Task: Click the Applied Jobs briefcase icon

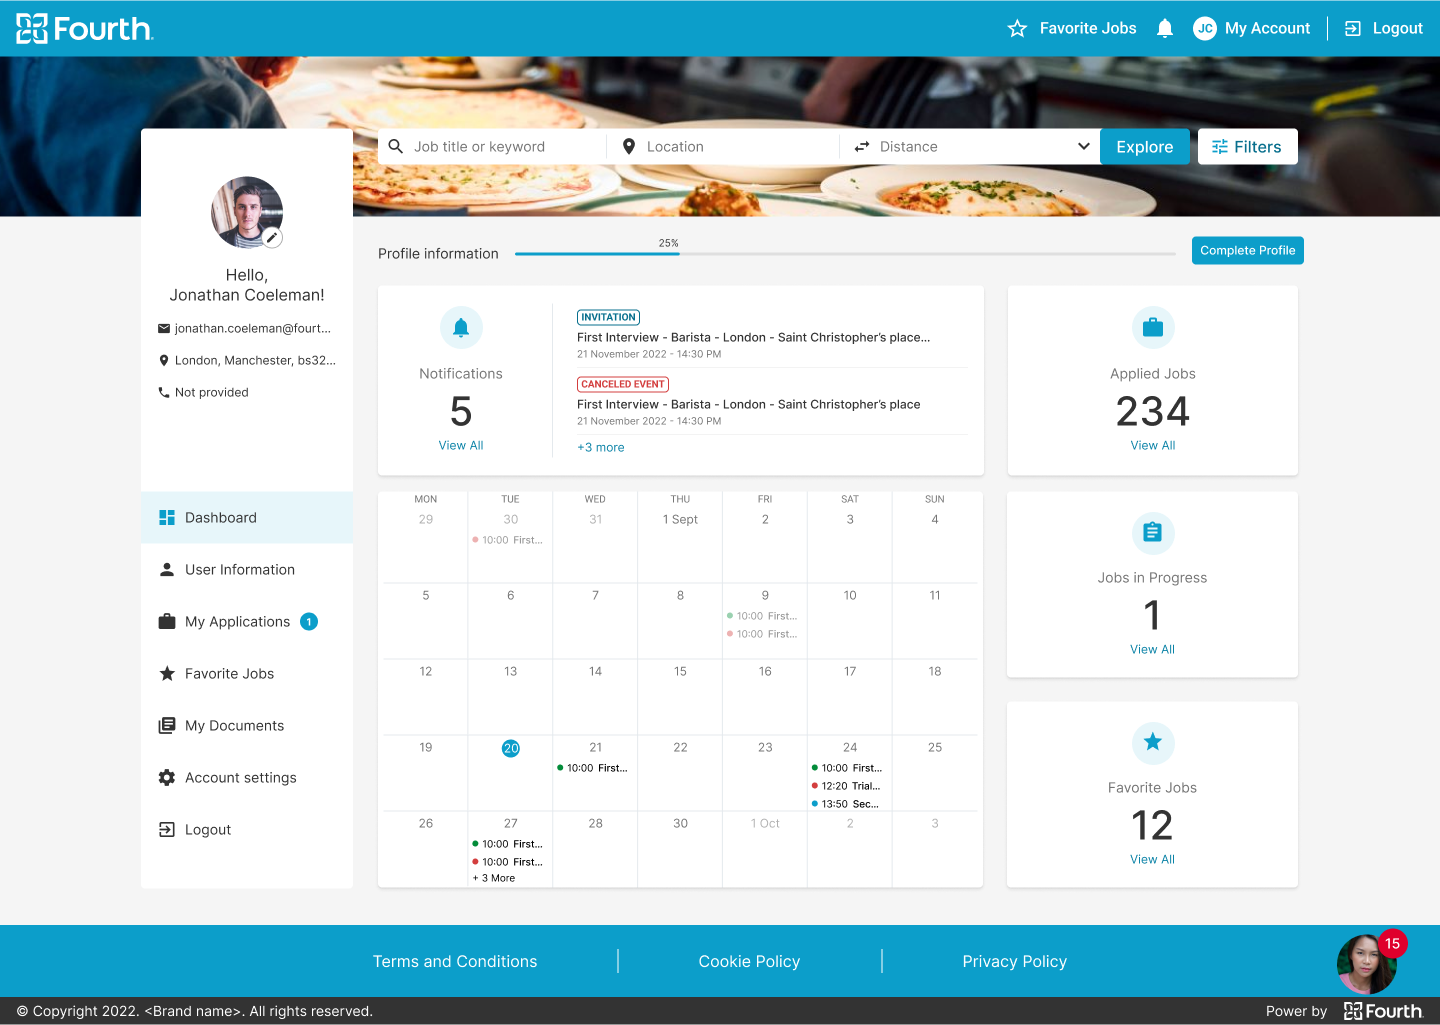Action: click(x=1152, y=328)
